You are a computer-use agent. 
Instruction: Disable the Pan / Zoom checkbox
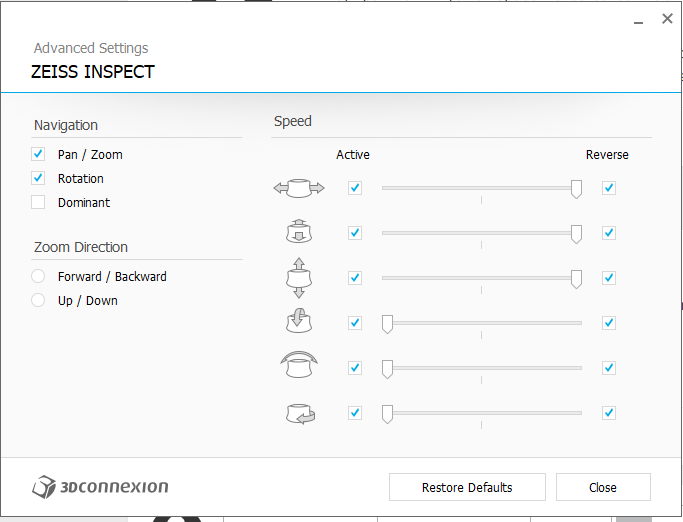coord(38,155)
